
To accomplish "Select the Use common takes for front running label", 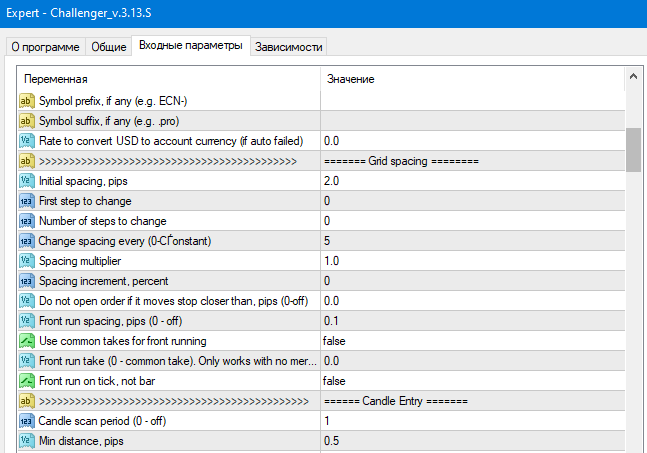I will pyautogui.click(x=123, y=341).
